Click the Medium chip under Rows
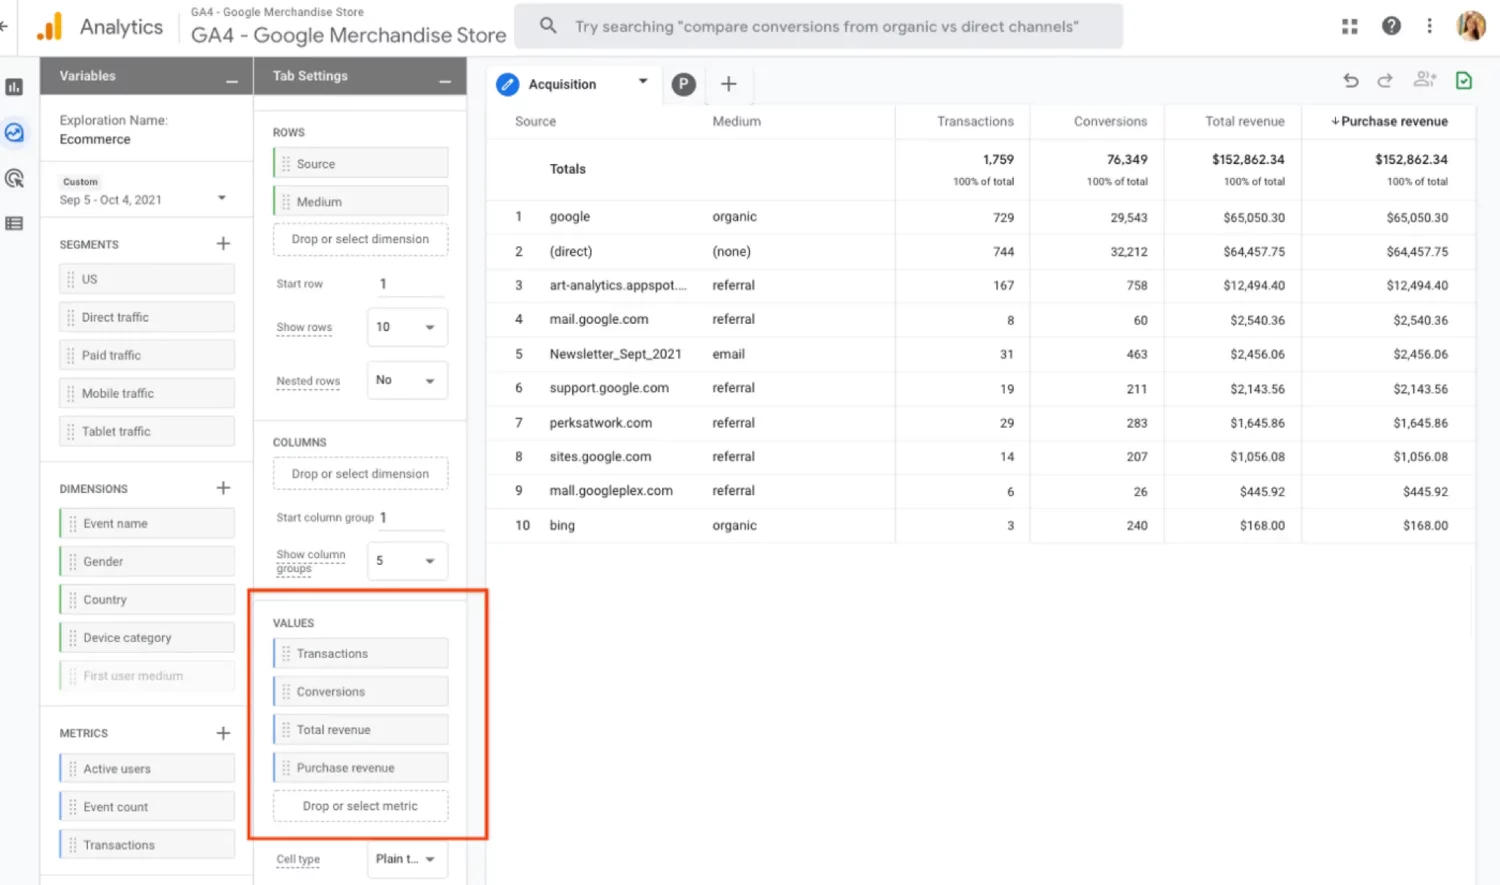Viewport: 1500px width, 885px height. point(360,201)
